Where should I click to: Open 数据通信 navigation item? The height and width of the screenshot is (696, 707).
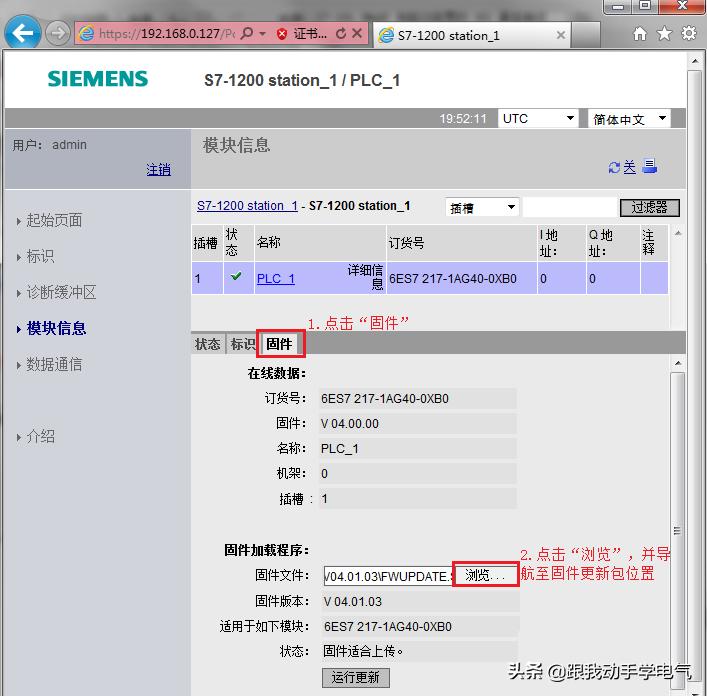[x=54, y=364]
